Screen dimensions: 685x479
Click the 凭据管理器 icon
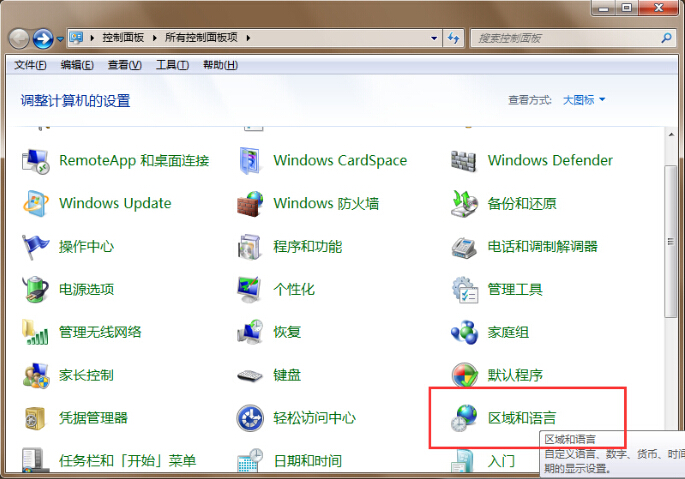[x=36, y=418]
